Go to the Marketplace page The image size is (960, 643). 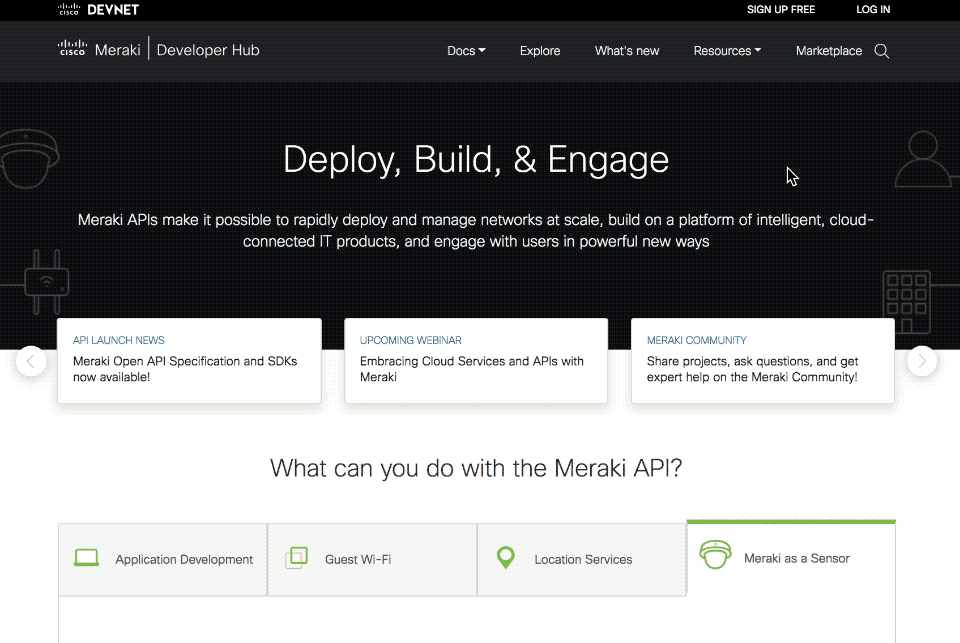(829, 51)
